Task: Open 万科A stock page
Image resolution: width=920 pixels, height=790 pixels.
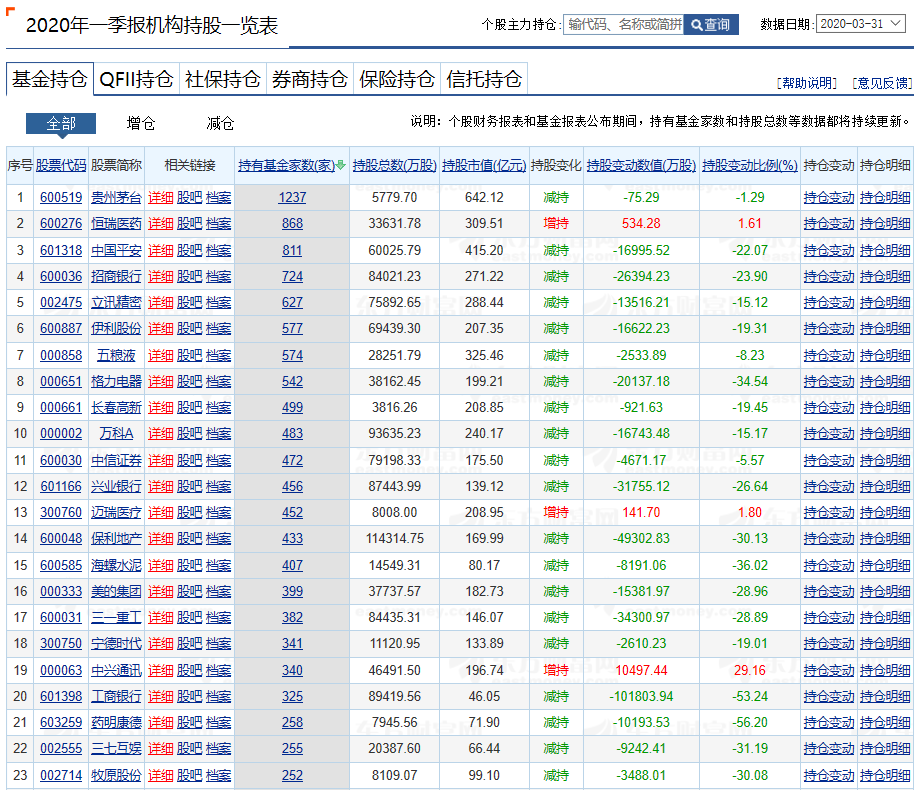Action: coord(116,433)
